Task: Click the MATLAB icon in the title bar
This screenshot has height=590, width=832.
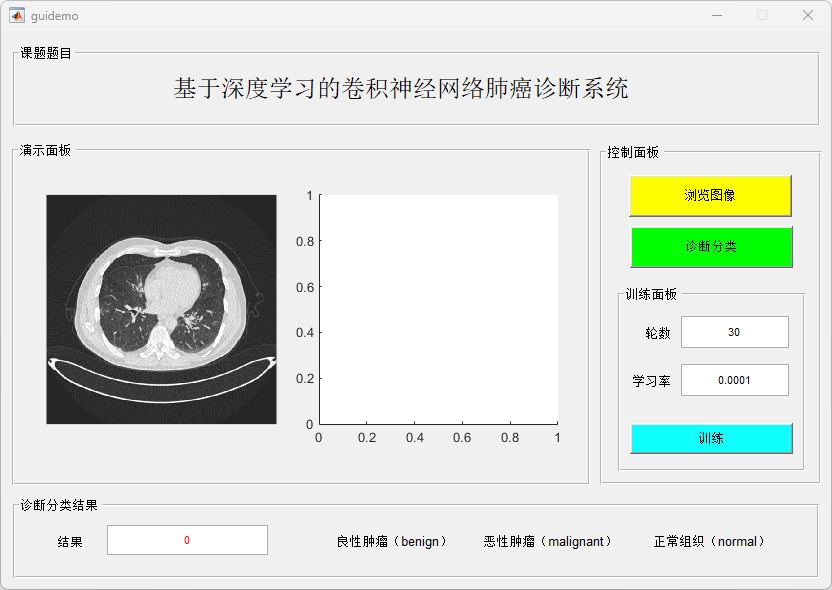Action: pos(17,15)
